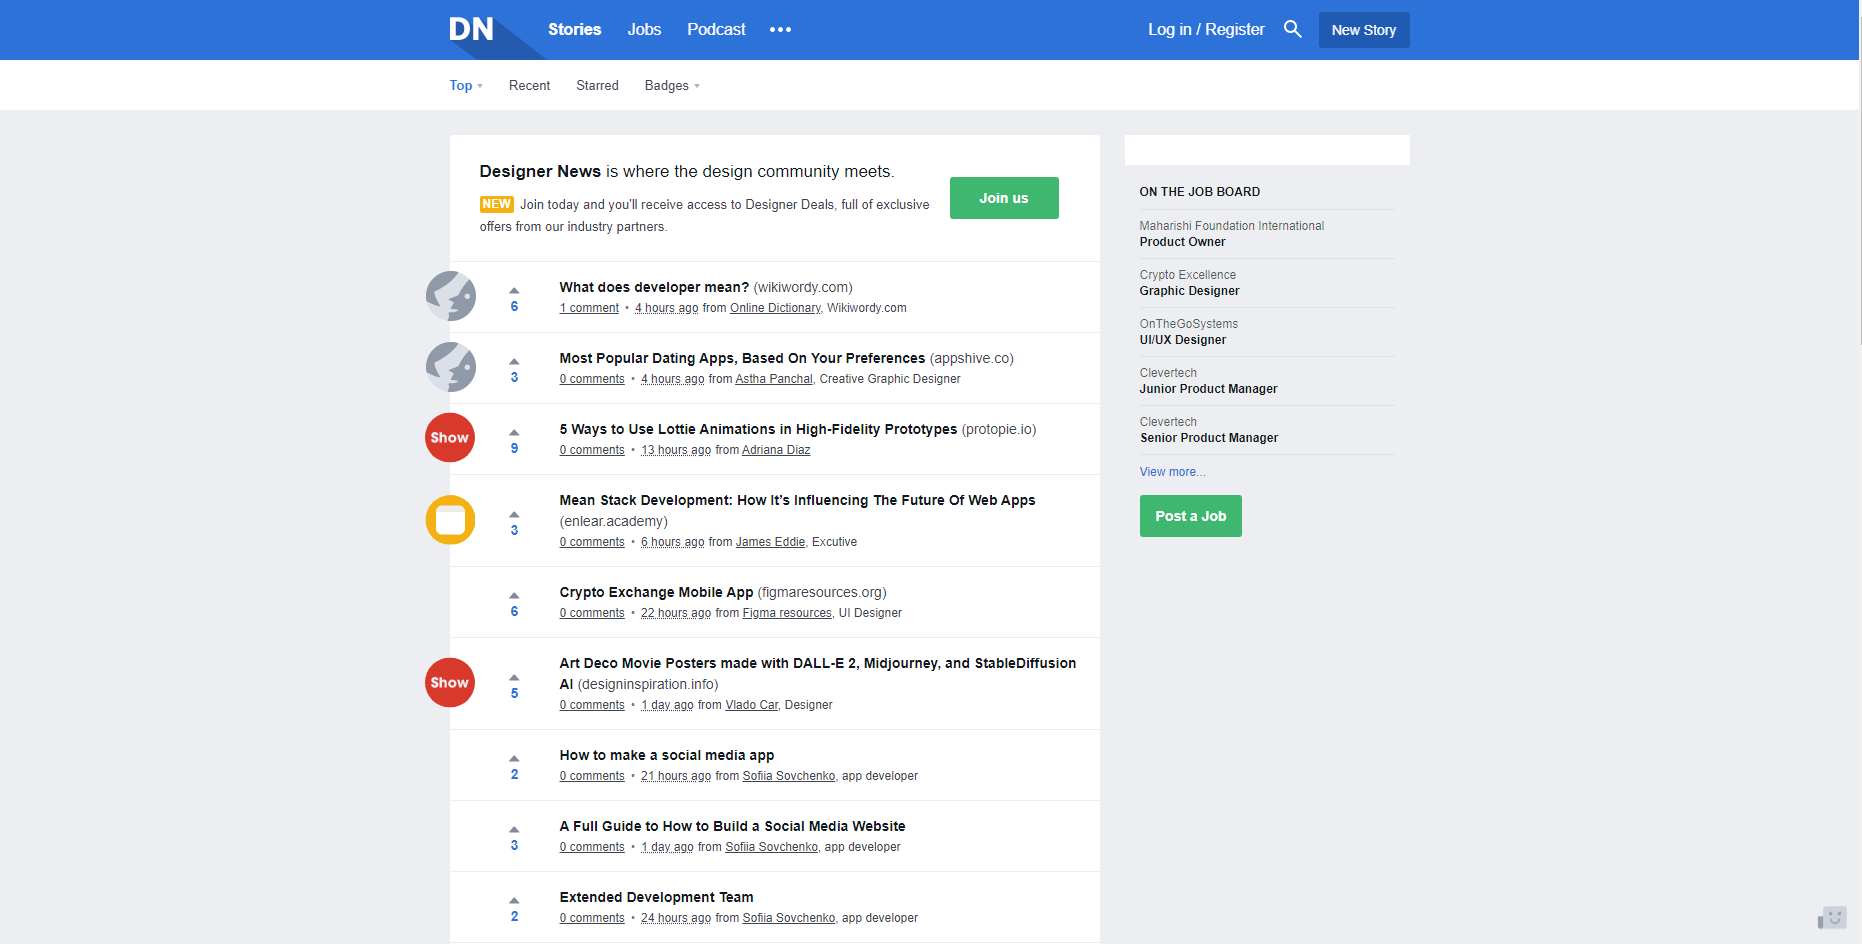Open story 'Most Popular Dating Apps, Based On Your Preferences'
The image size is (1862, 944).
(742, 358)
